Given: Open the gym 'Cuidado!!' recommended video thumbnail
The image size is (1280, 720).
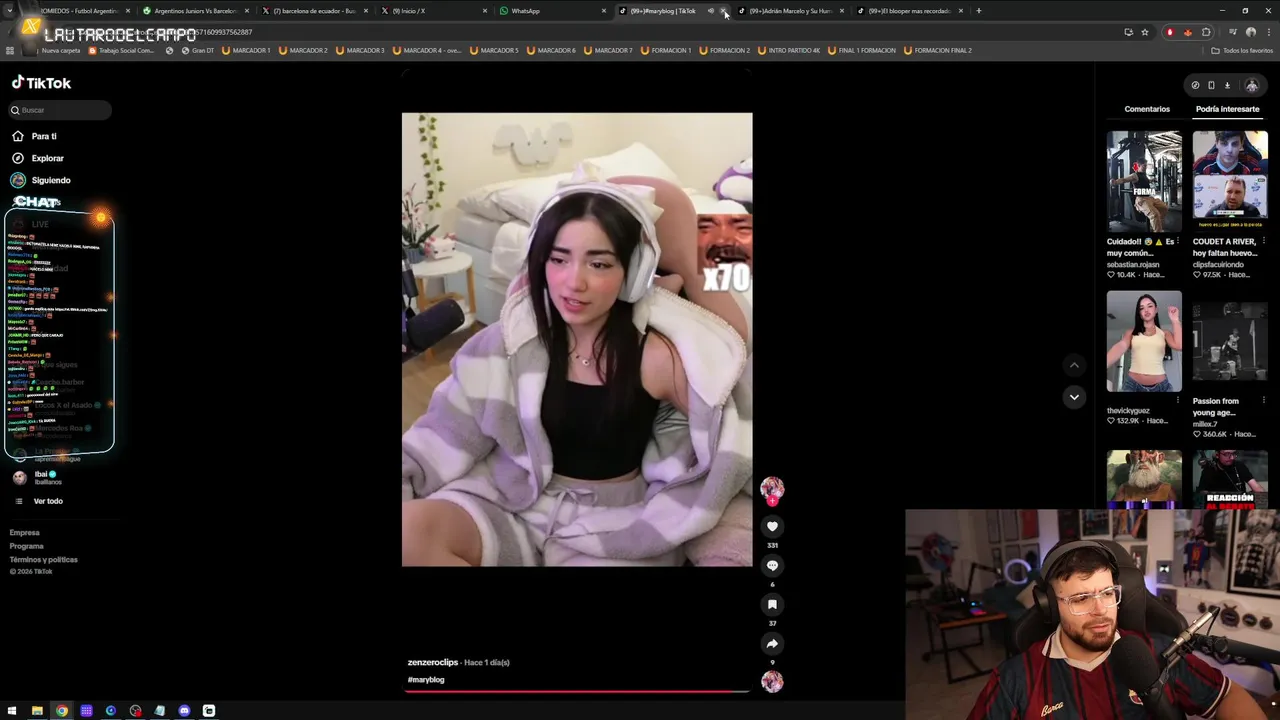Looking at the screenshot, I should click(1144, 181).
